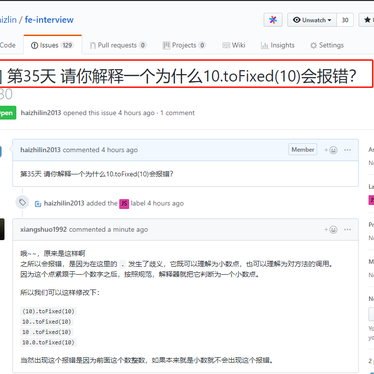The image size is (374, 374).
Task: Click the '1 comment' text
Action: click(x=177, y=113)
